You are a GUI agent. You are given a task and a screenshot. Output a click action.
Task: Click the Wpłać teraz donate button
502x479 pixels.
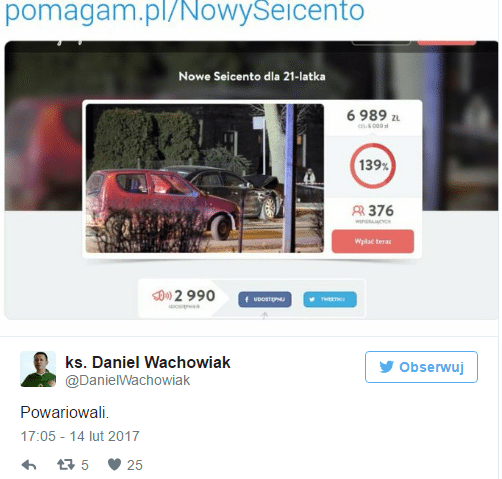[x=373, y=241]
